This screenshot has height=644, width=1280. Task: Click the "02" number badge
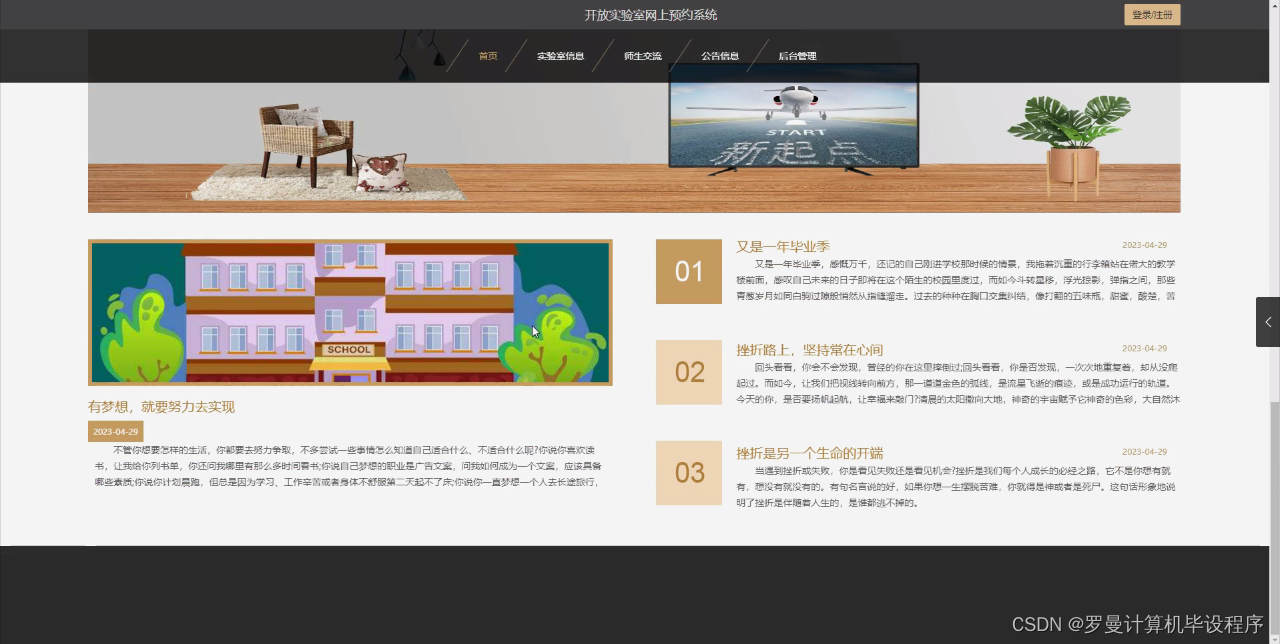pos(689,372)
